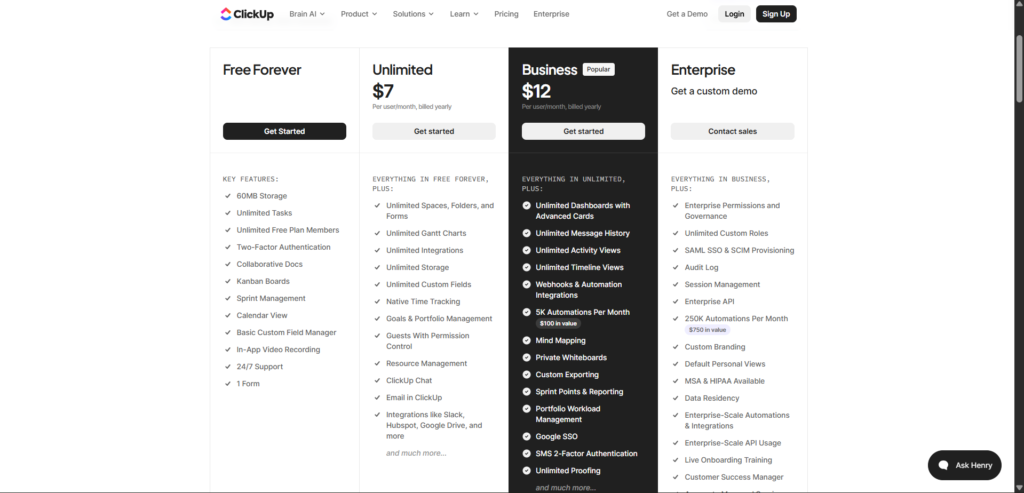This screenshot has width=1024, height=493.
Task: Click checkmark icon beside Unlimited Activity Views
Action: point(526,250)
